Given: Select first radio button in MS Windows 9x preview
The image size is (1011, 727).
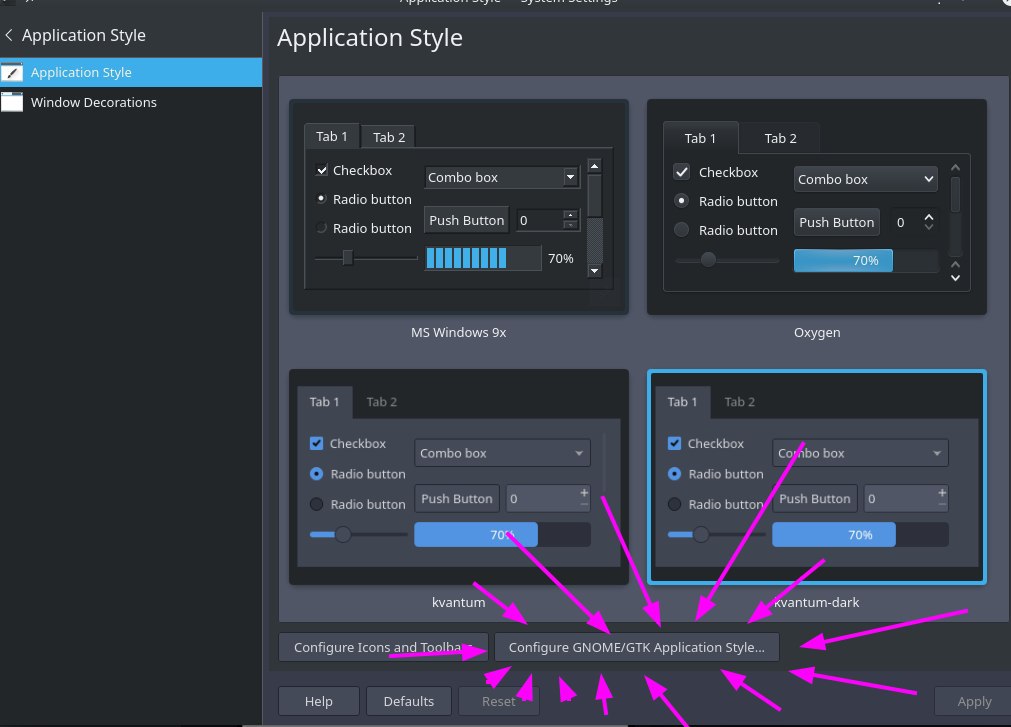Looking at the screenshot, I should (x=322, y=199).
